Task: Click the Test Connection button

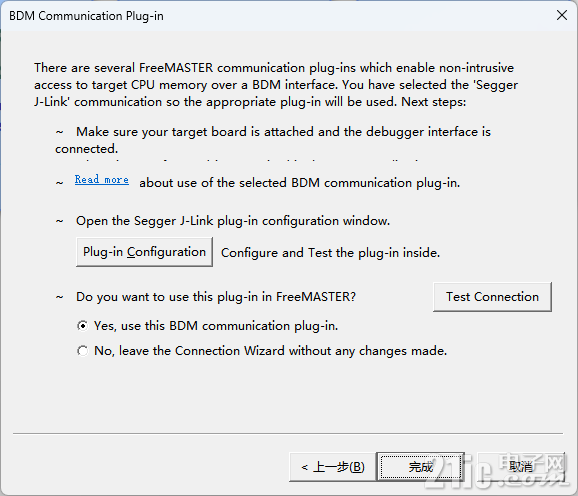Action: 492,297
